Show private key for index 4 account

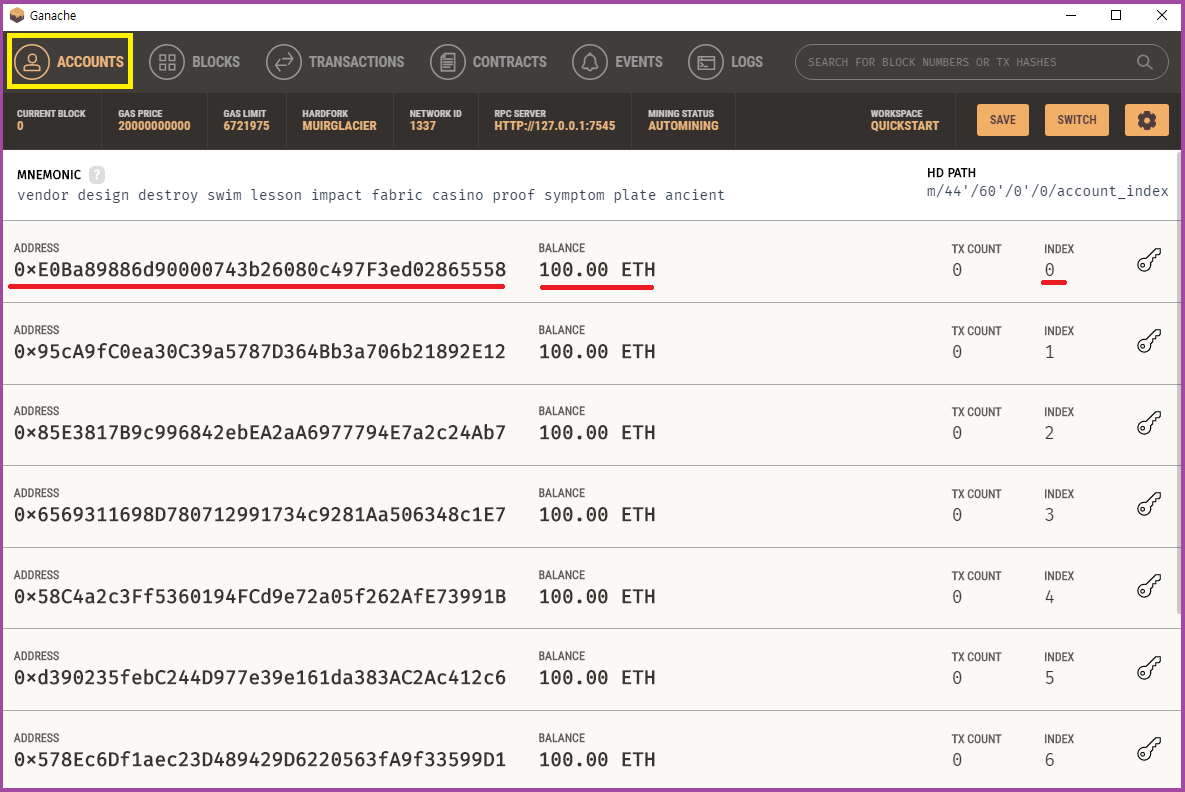coord(1149,586)
